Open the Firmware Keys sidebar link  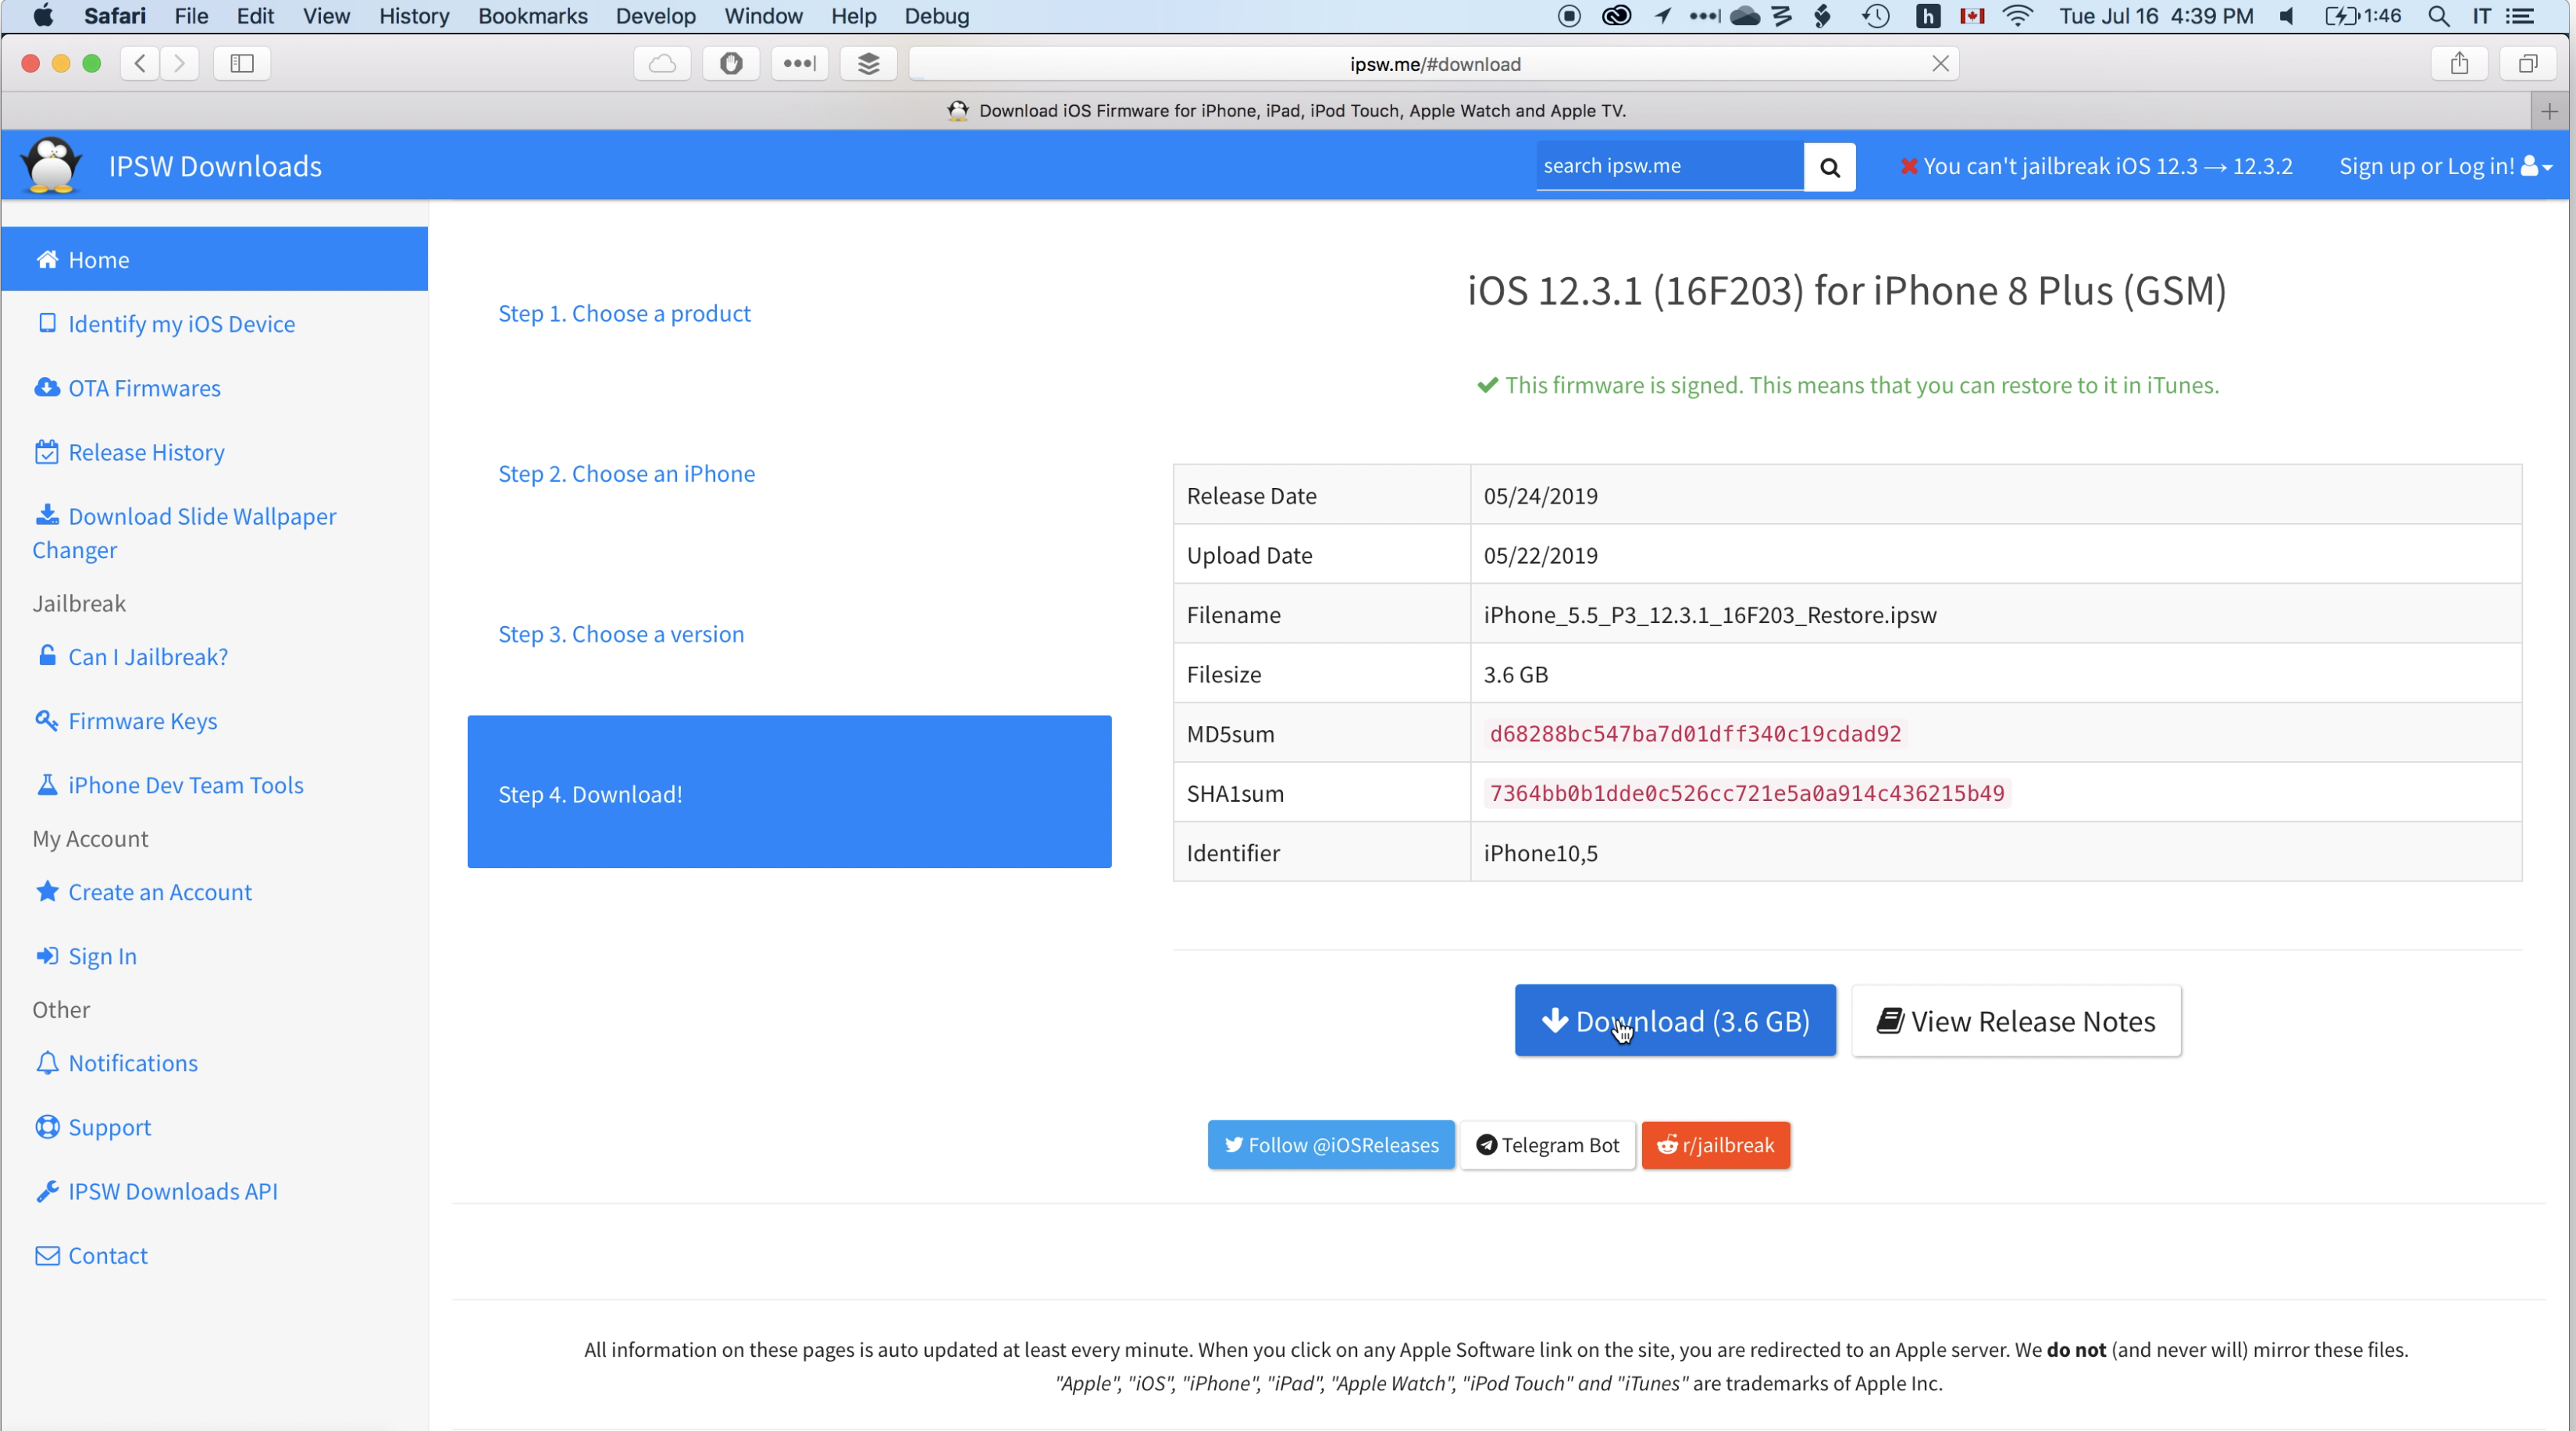[142, 721]
